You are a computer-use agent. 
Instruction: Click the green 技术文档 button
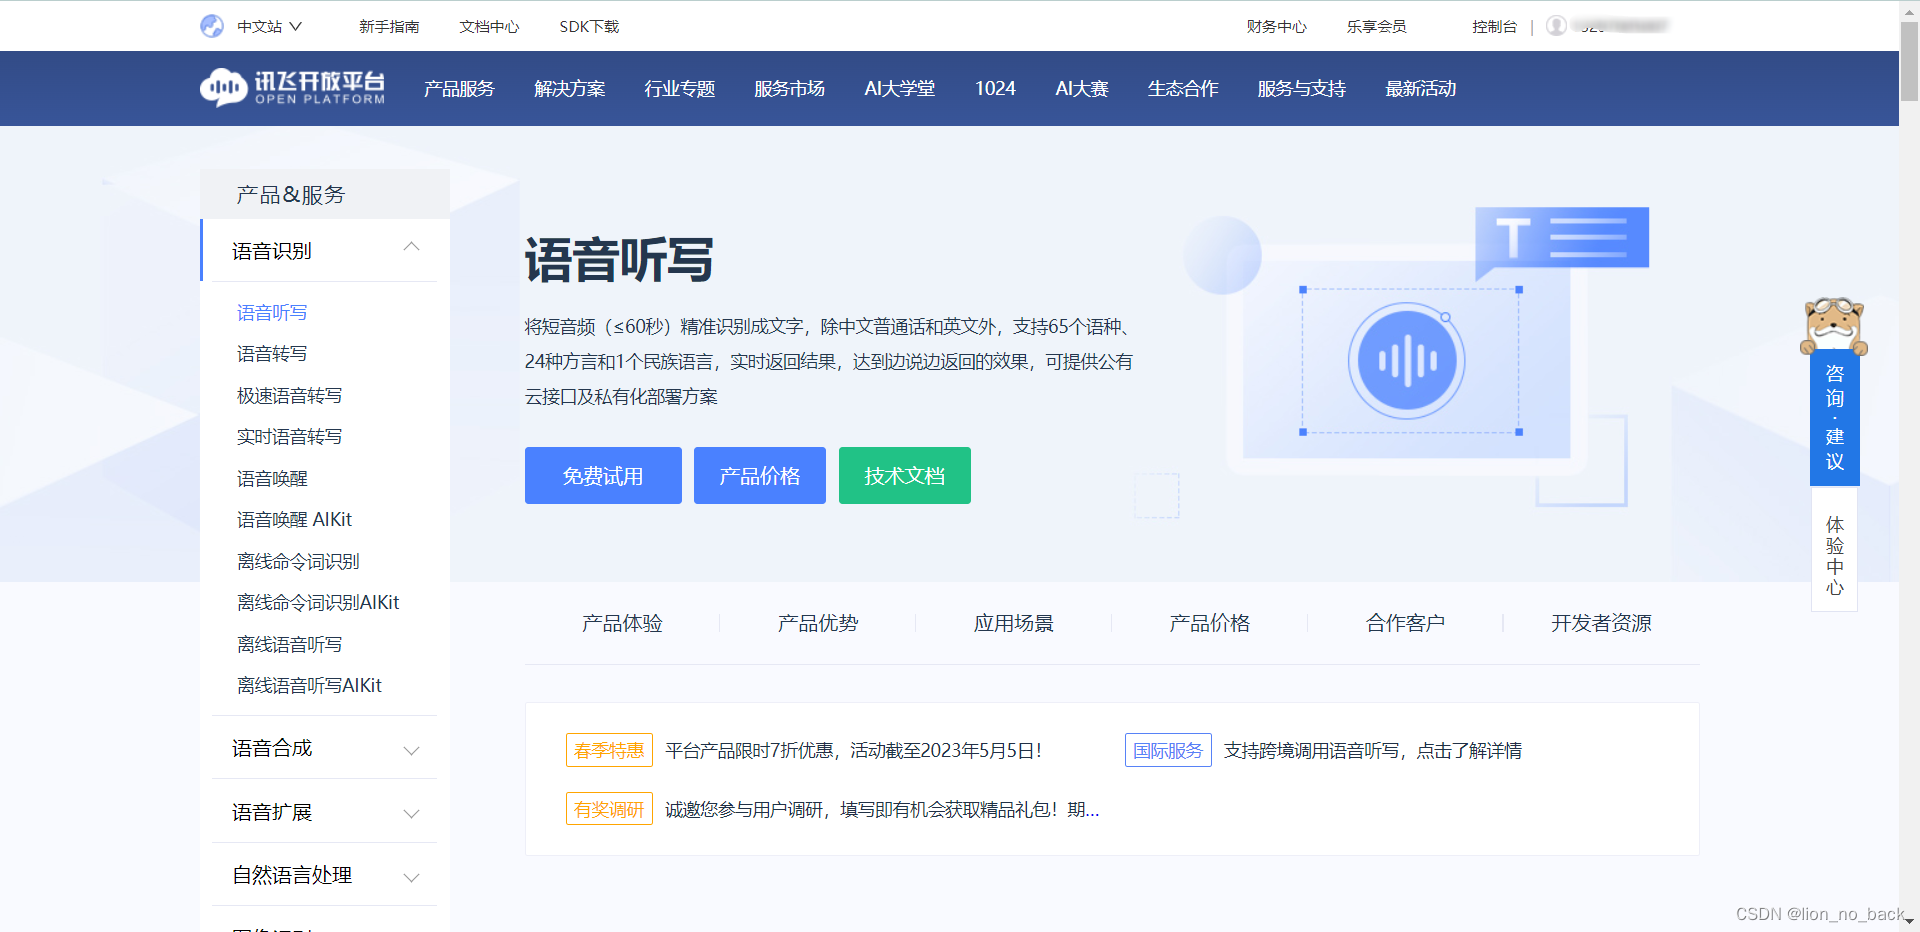pos(905,476)
